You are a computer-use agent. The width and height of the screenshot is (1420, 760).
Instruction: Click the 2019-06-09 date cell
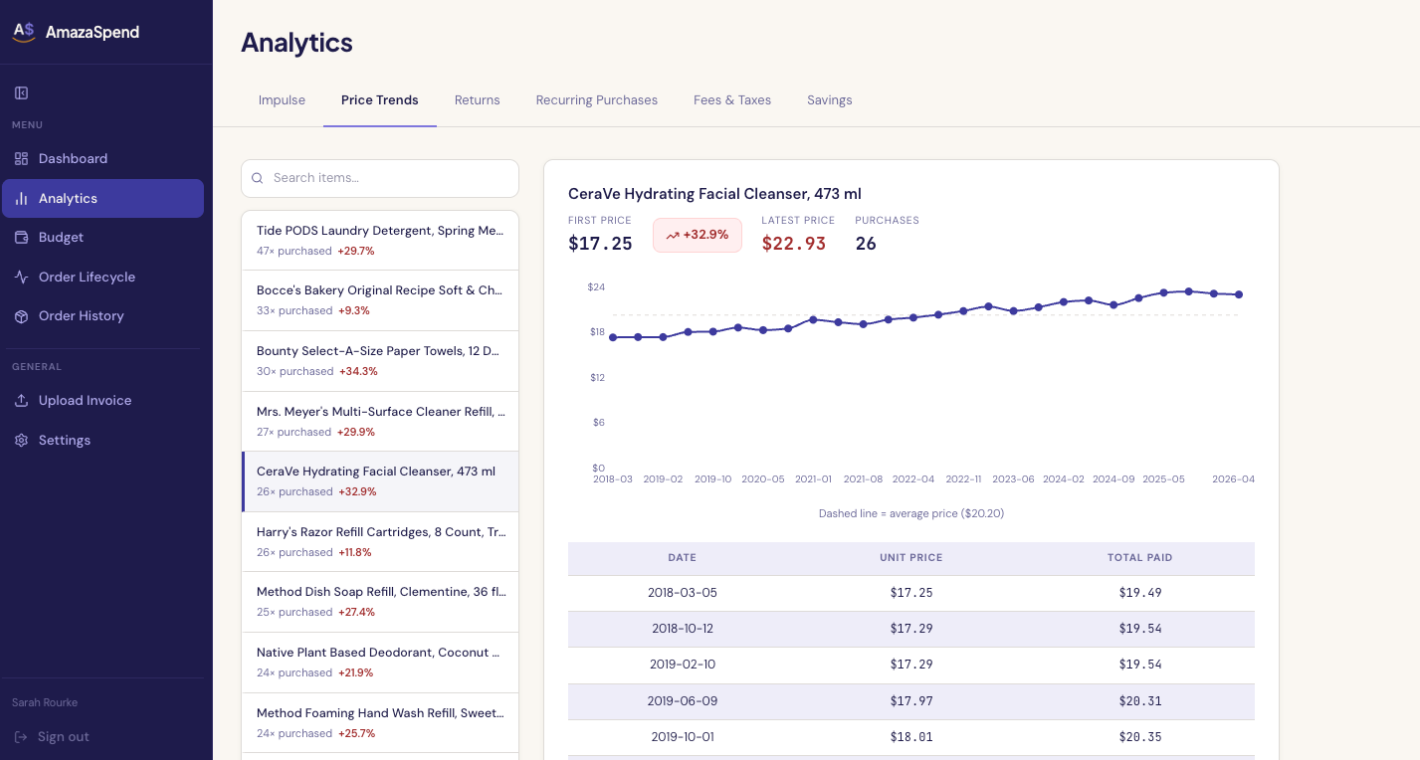tap(682, 701)
